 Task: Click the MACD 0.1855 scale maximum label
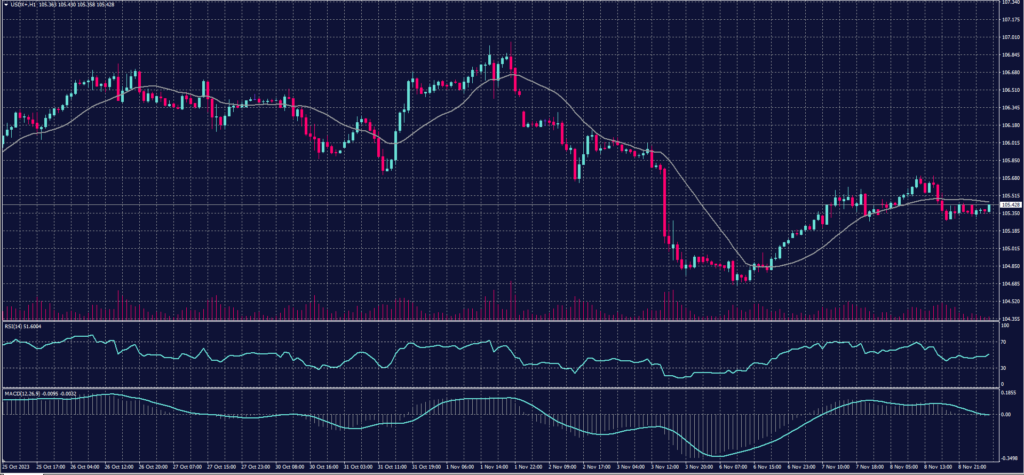coord(1008,394)
